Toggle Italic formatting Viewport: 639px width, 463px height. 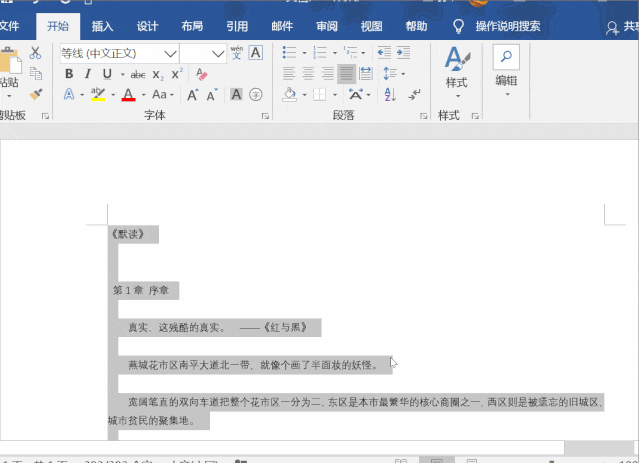[x=88, y=74]
